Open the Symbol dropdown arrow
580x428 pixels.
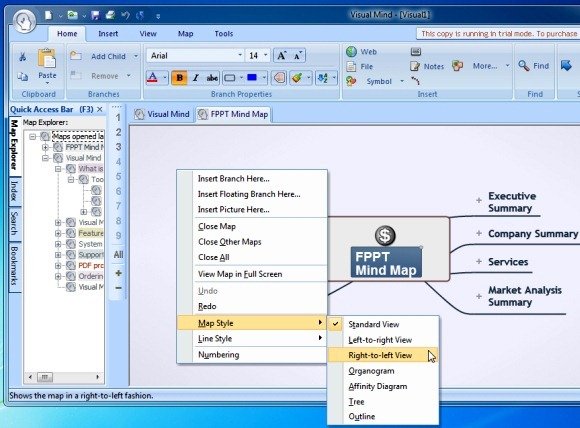click(402, 81)
